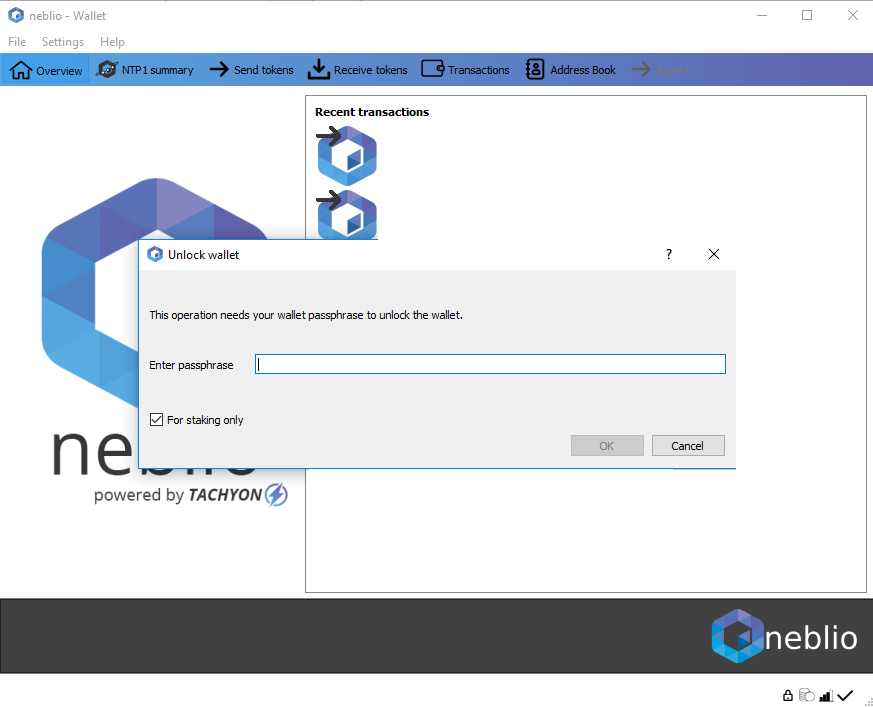873x707 pixels.
Task: Open the Address Book
Action: 571,70
